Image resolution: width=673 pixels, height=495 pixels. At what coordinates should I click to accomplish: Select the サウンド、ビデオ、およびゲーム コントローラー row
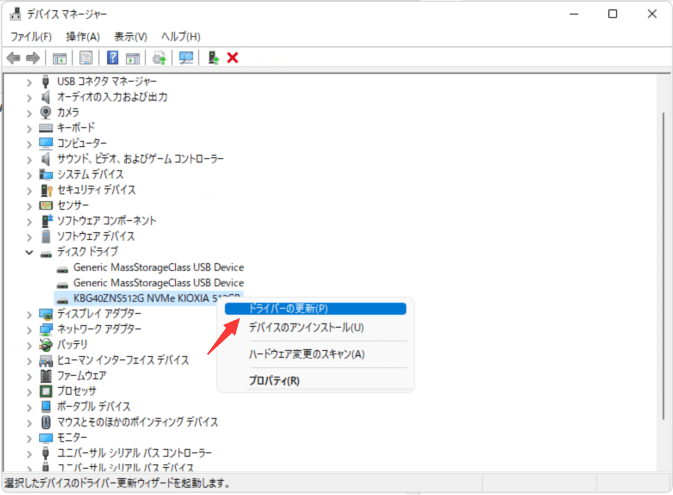click(140, 159)
